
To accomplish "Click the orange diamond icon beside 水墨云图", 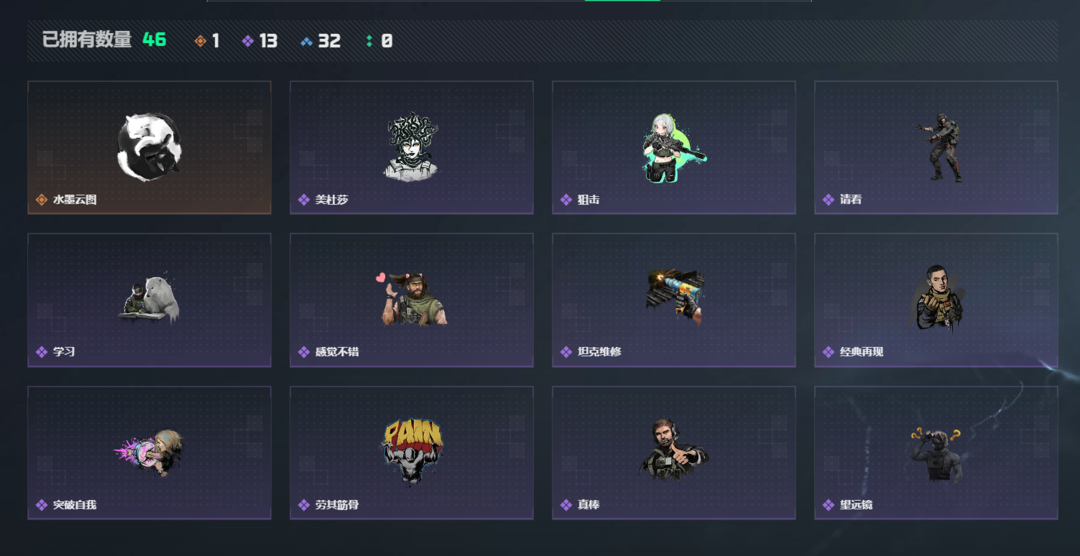I will pos(41,200).
